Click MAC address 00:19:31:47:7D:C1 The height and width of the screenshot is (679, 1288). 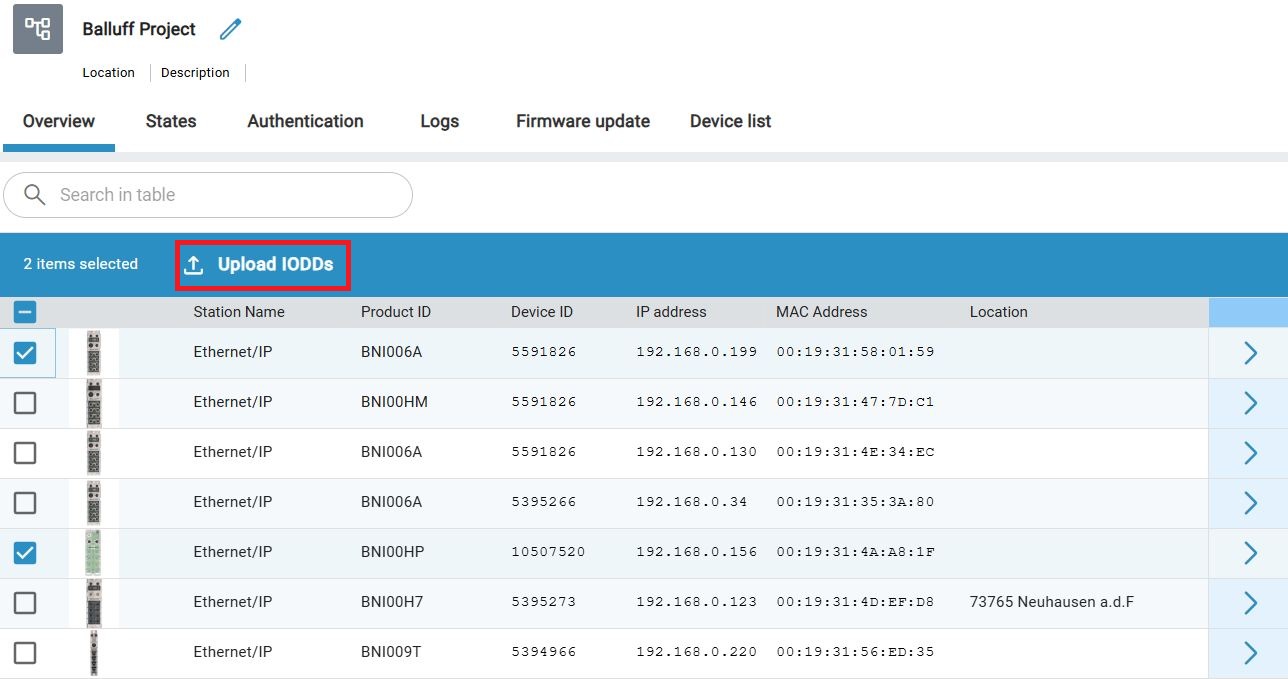pyautogui.click(x=855, y=402)
